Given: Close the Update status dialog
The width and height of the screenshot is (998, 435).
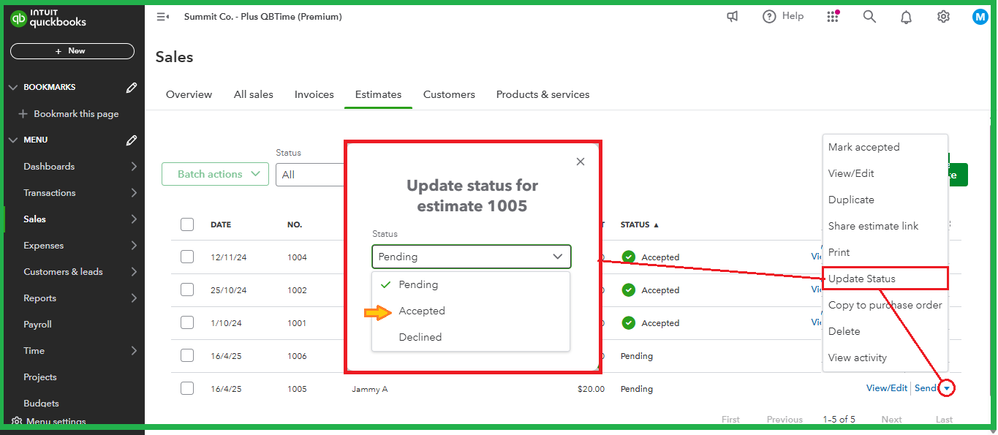Looking at the screenshot, I should coord(580,162).
